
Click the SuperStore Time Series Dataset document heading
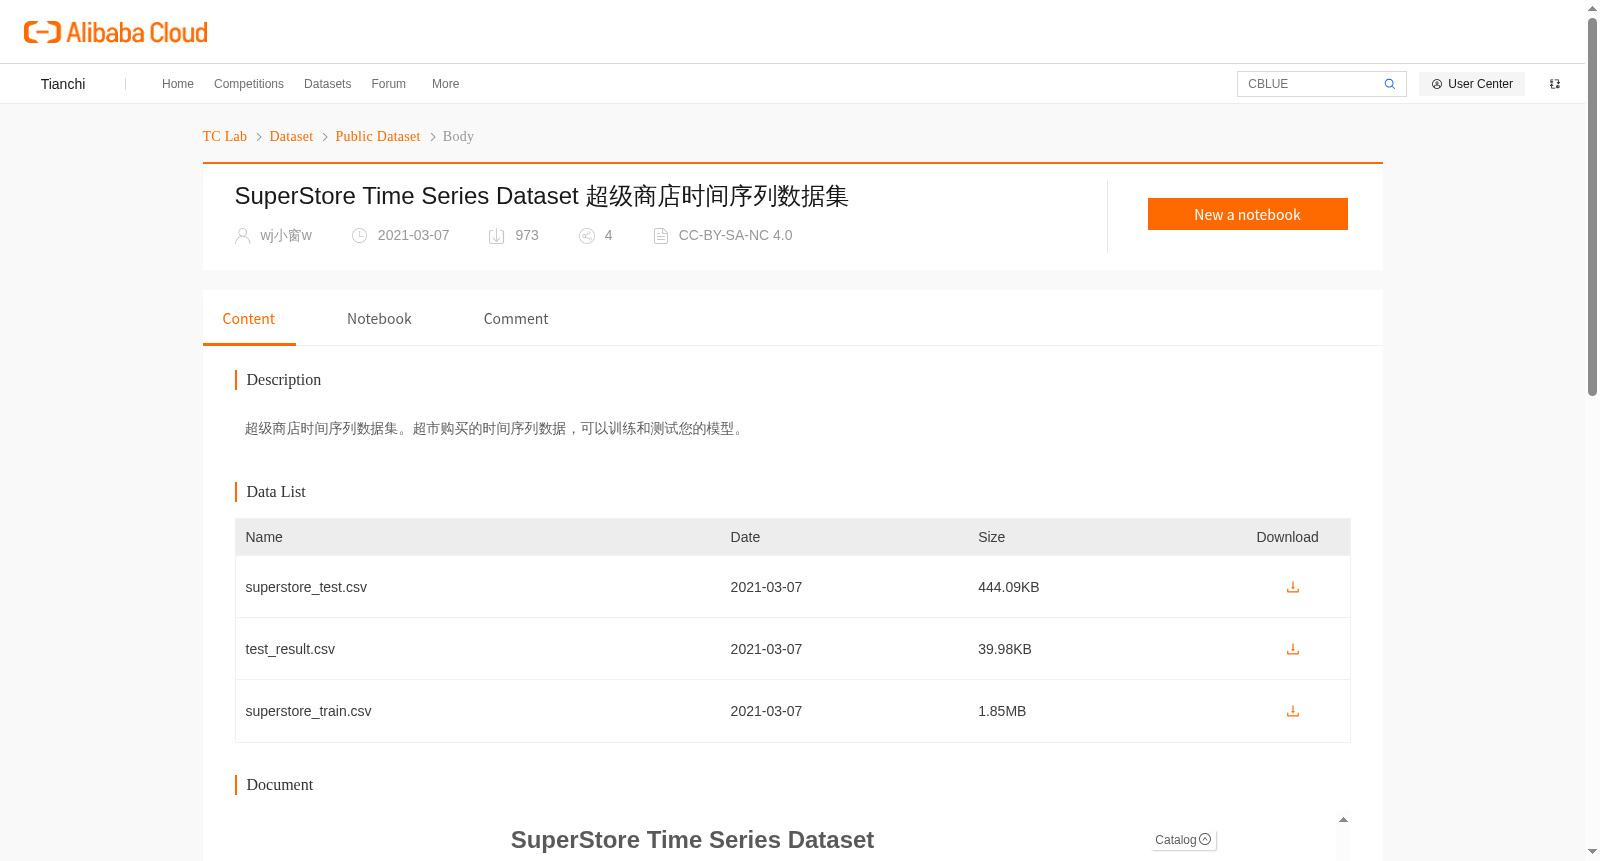point(692,840)
